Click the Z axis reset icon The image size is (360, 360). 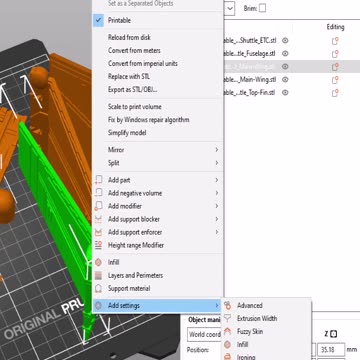click(x=334, y=334)
